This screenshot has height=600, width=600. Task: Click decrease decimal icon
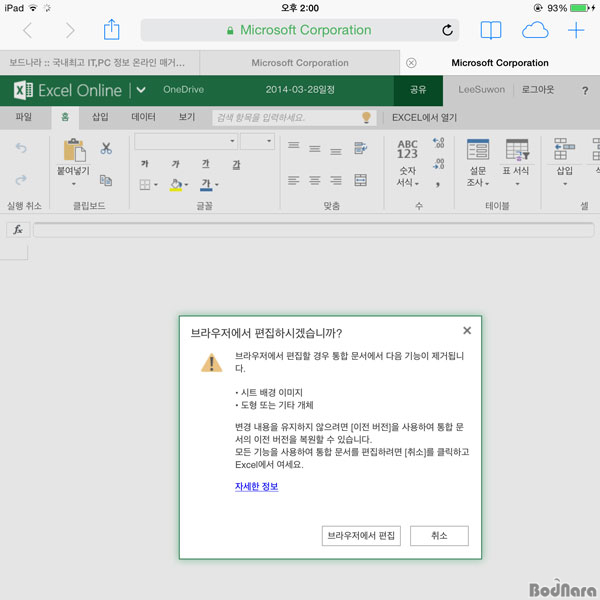click(x=439, y=164)
